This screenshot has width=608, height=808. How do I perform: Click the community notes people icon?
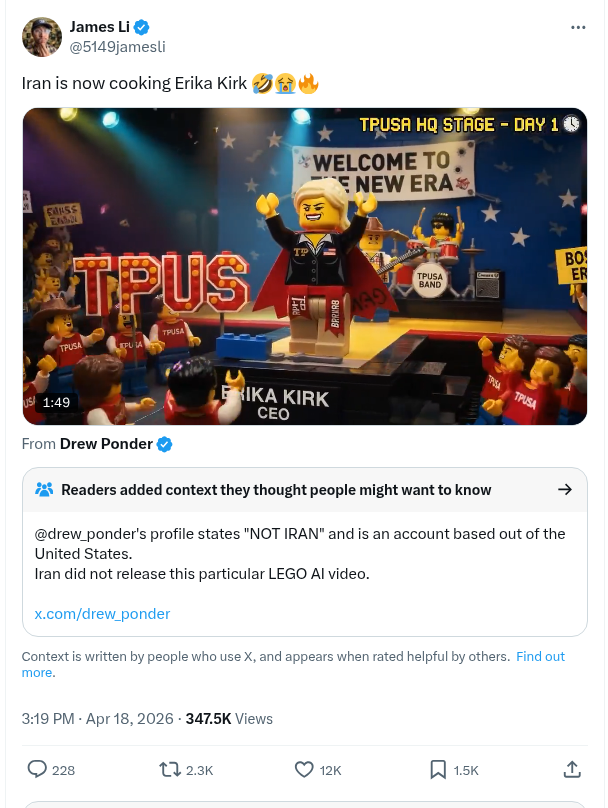pyautogui.click(x=44, y=490)
